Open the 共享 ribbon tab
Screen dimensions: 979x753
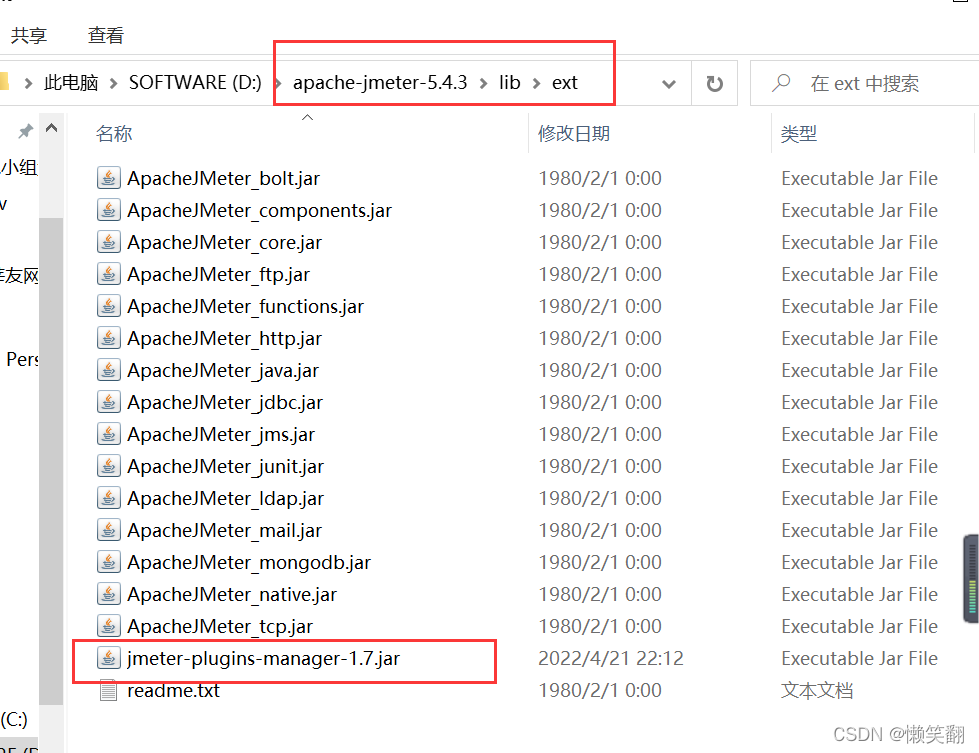pyautogui.click(x=29, y=35)
